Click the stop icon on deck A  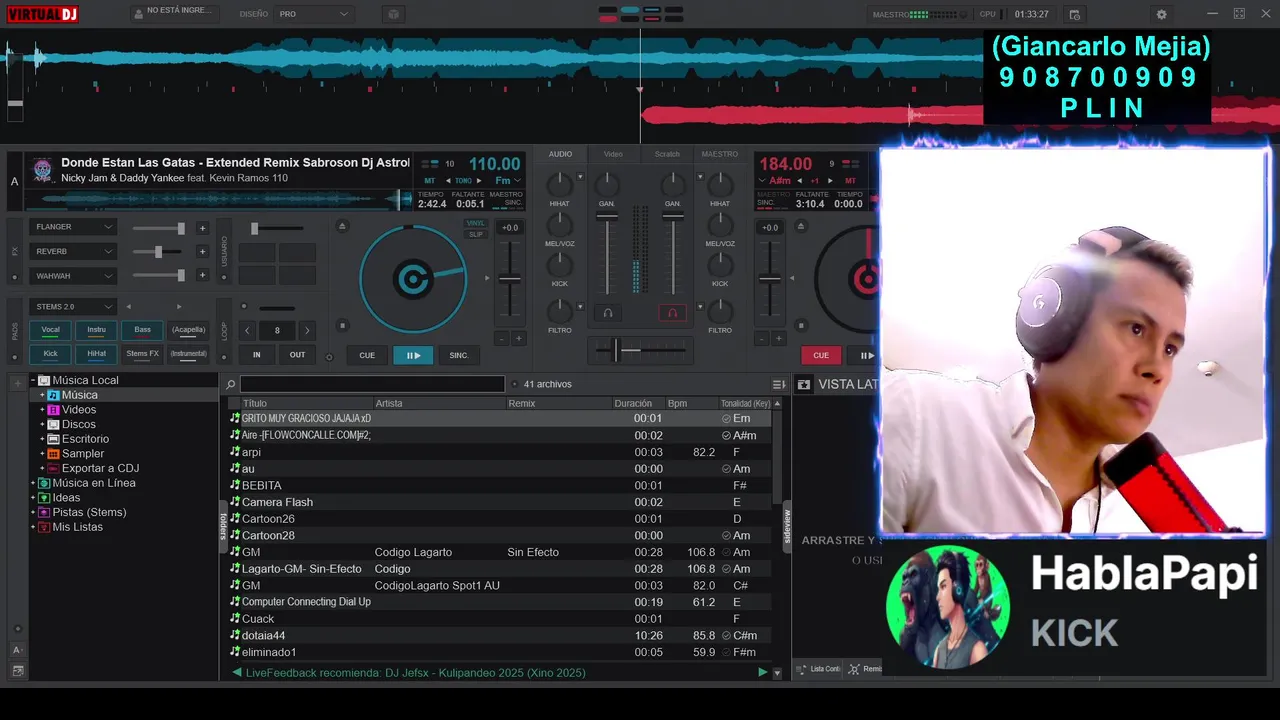pos(342,325)
